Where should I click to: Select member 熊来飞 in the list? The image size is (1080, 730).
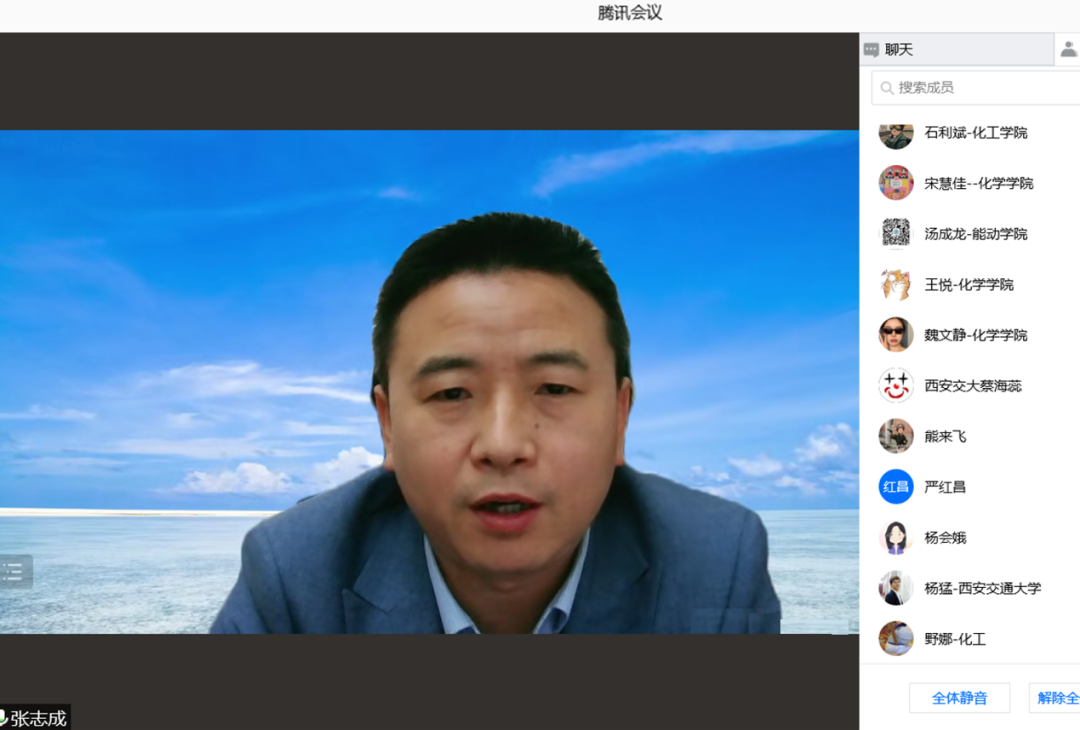(945, 436)
